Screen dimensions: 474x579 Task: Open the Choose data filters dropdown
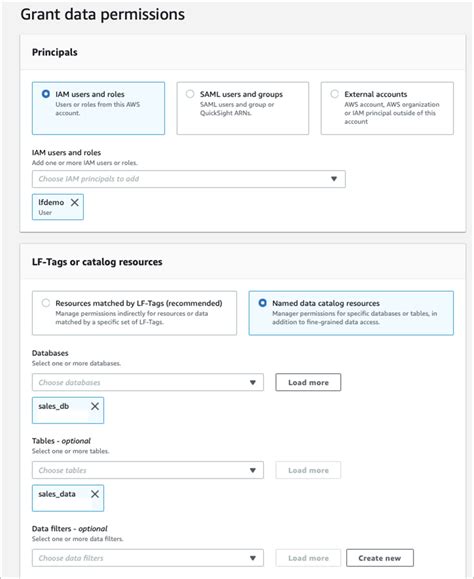(148, 558)
